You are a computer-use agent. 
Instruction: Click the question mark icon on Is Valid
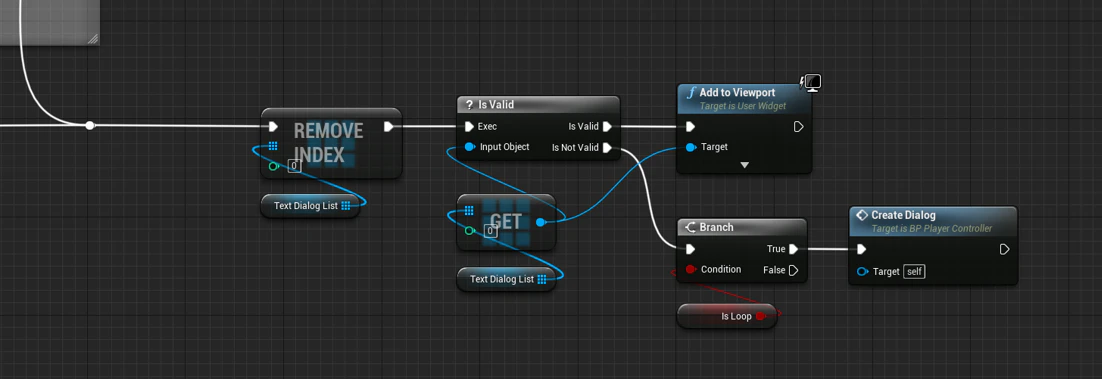[x=469, y=104]
